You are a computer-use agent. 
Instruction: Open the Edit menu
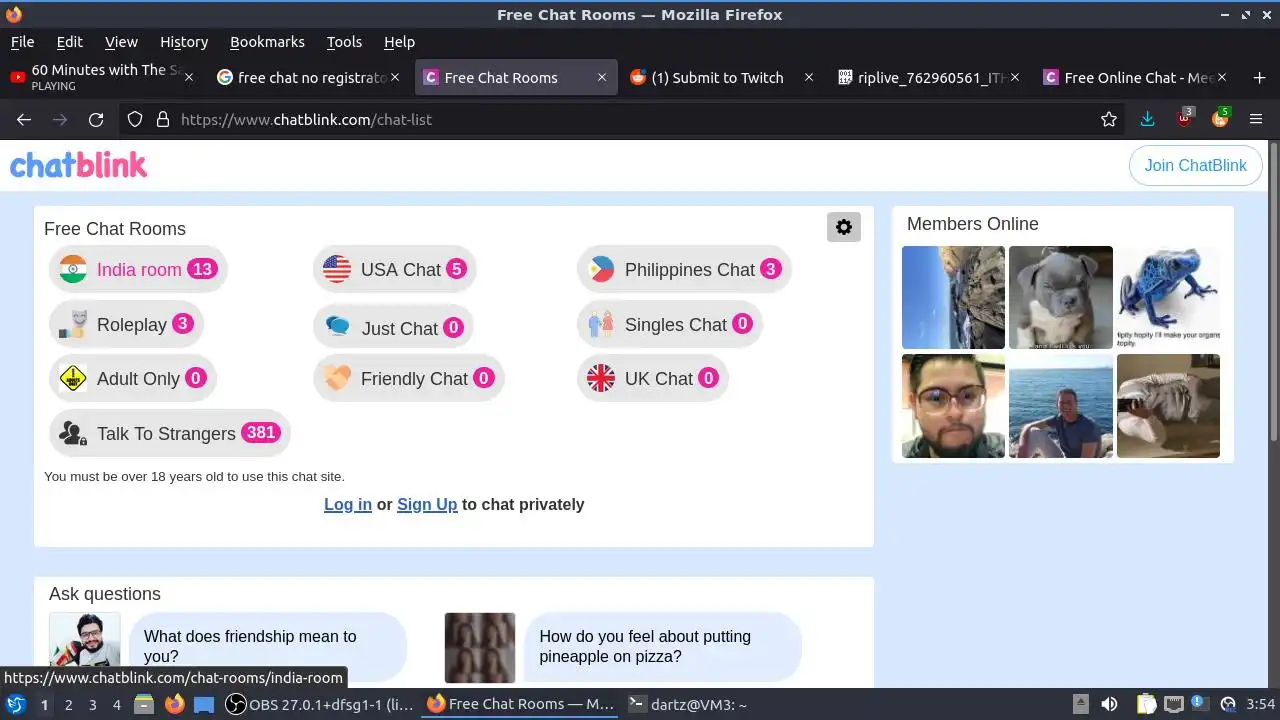pyautogui.click(x=70, y=42)
